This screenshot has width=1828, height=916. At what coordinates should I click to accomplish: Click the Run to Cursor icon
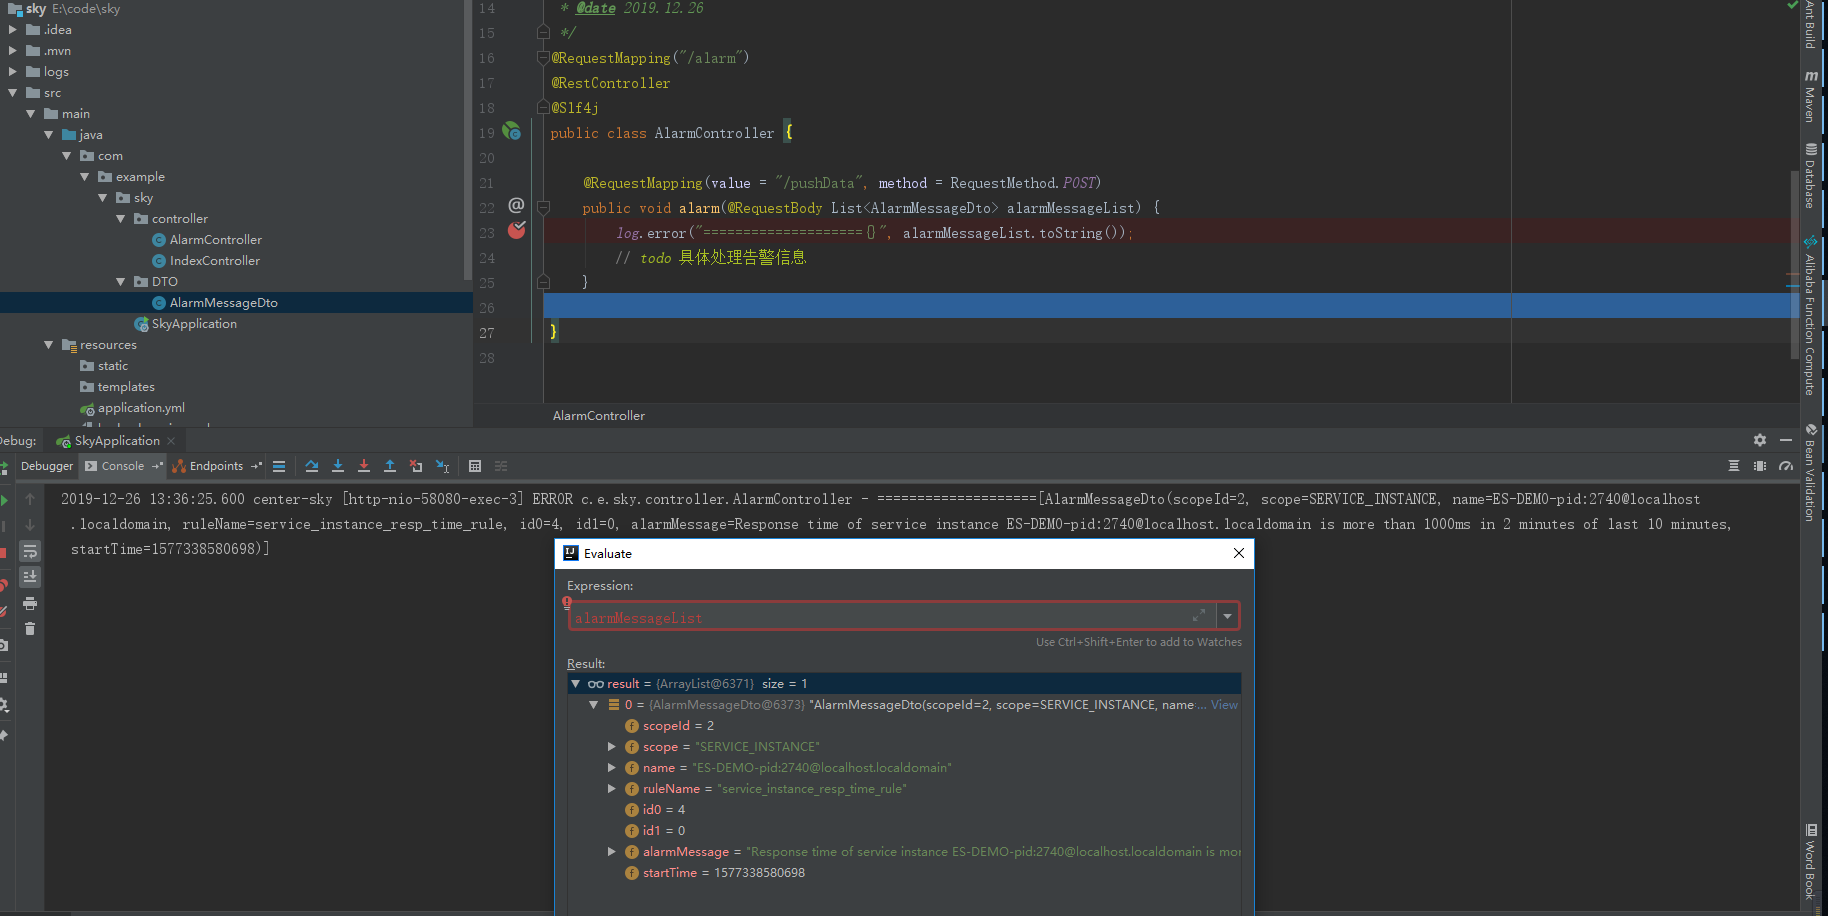click(x=443, y=466)
